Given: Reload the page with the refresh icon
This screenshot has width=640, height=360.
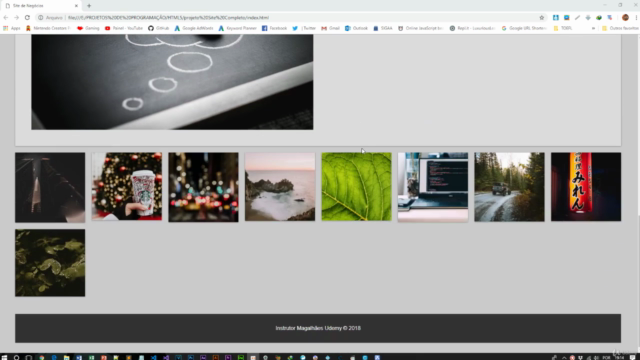Looking at the screenshot, I should [x=27, y=18].
